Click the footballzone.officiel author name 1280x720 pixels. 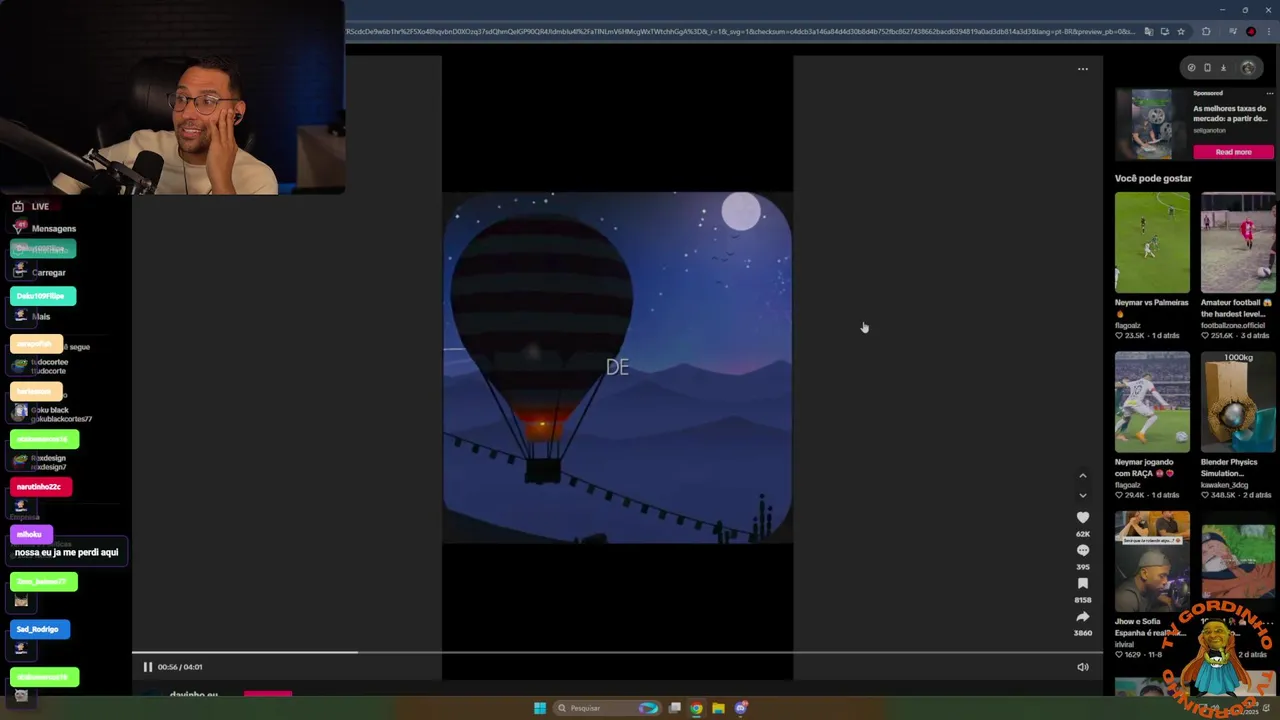click(x=1231, y=325)
